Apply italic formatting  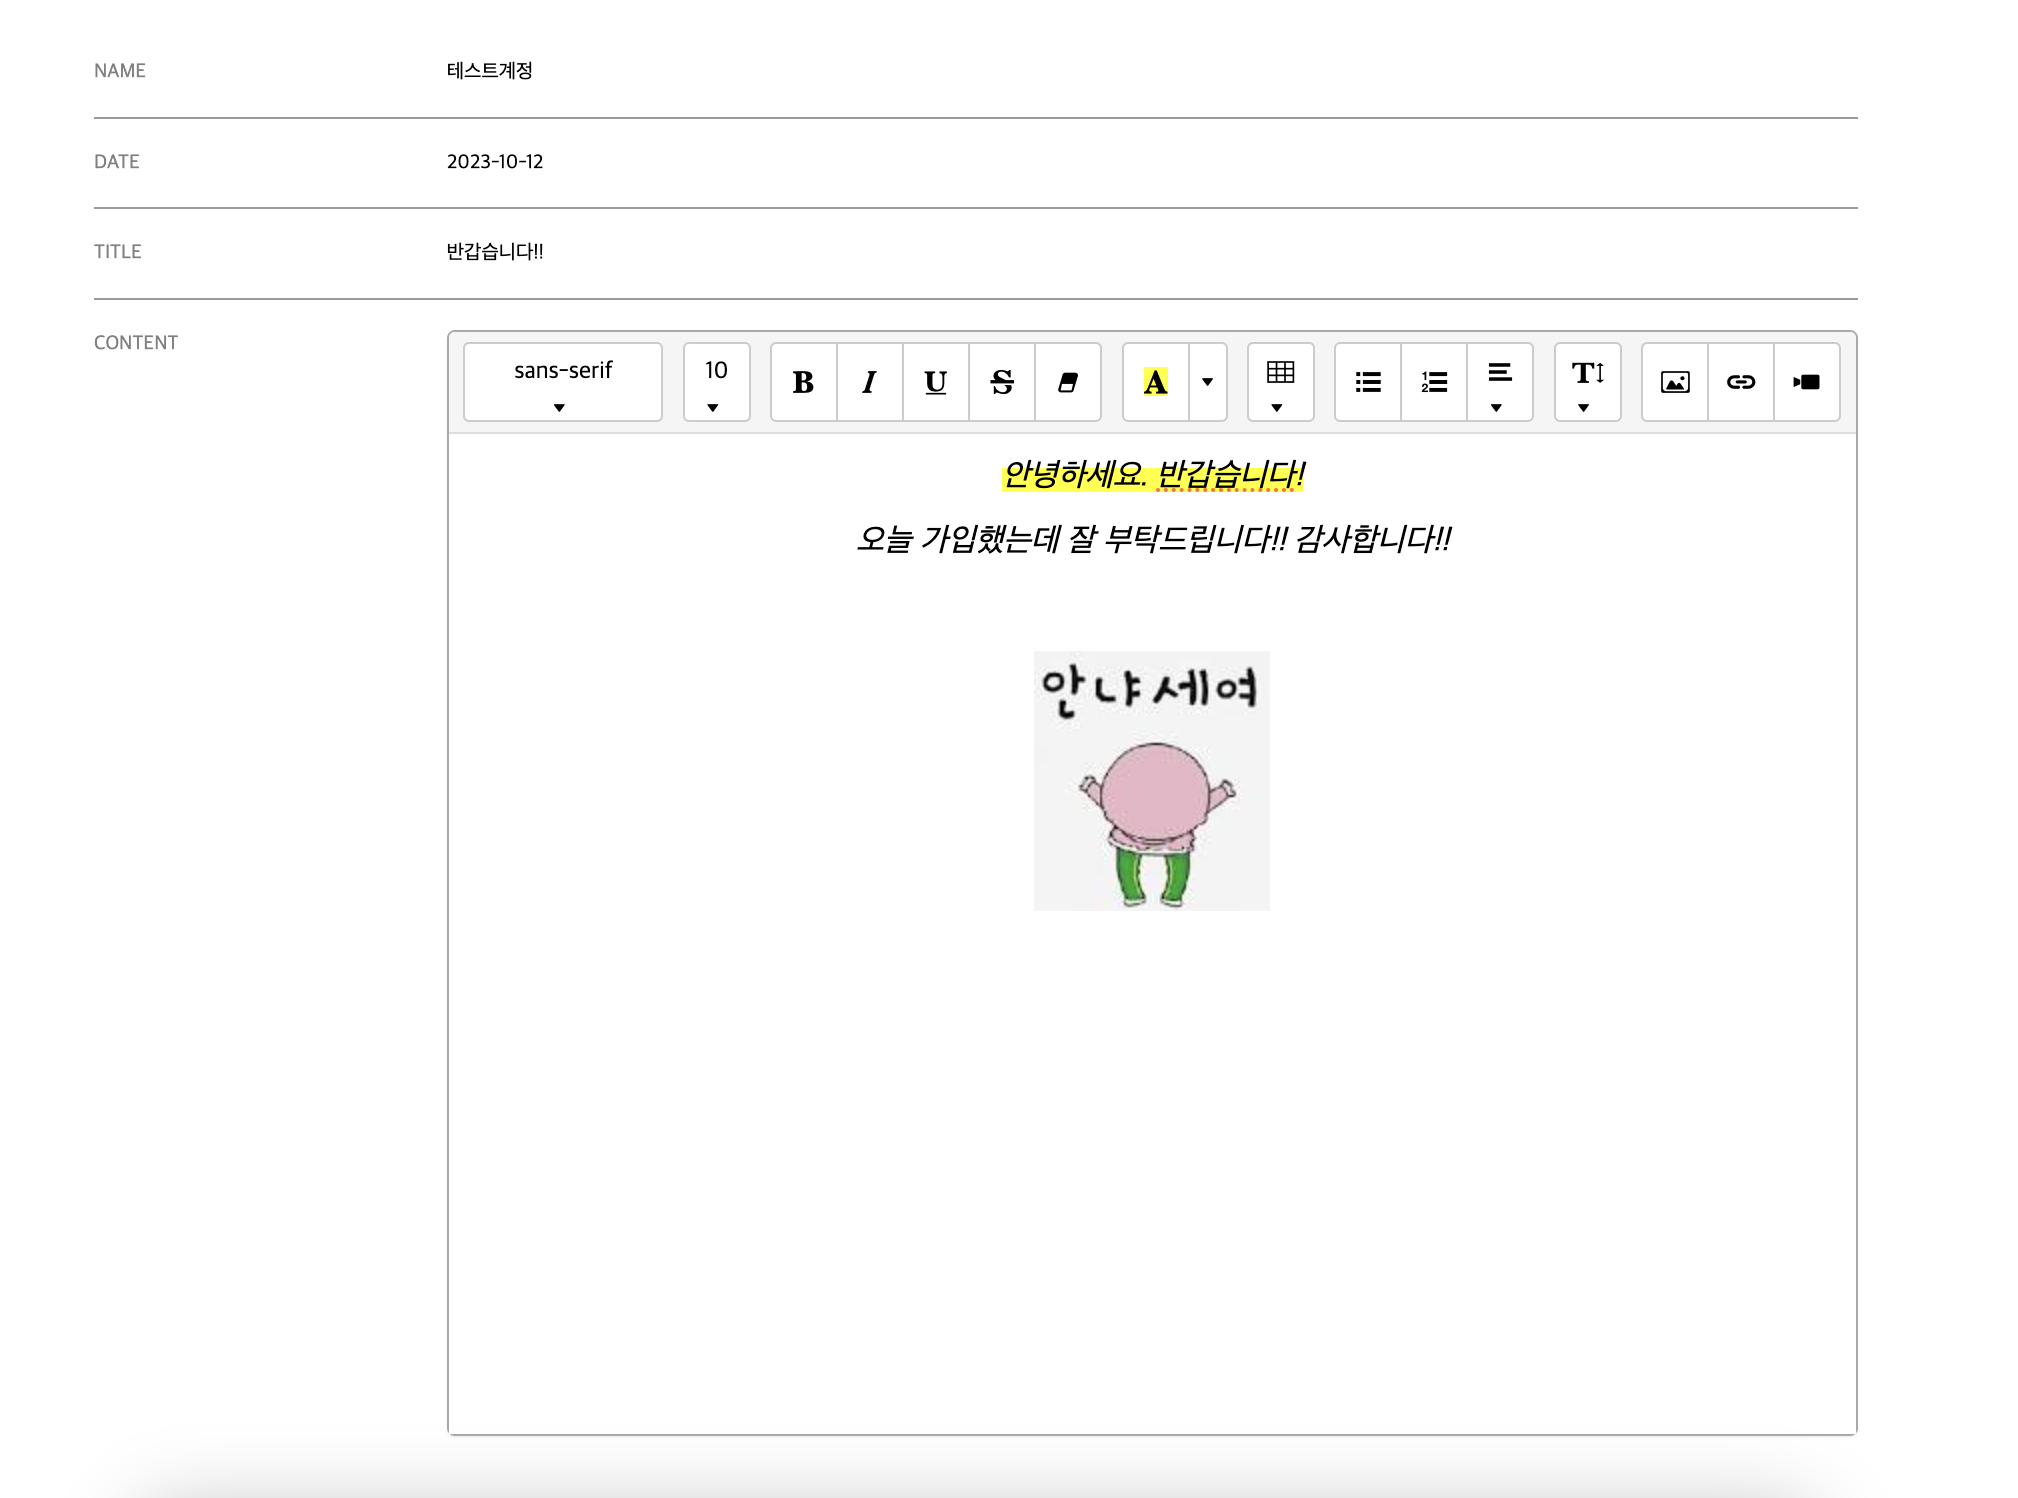coord(869,382)
